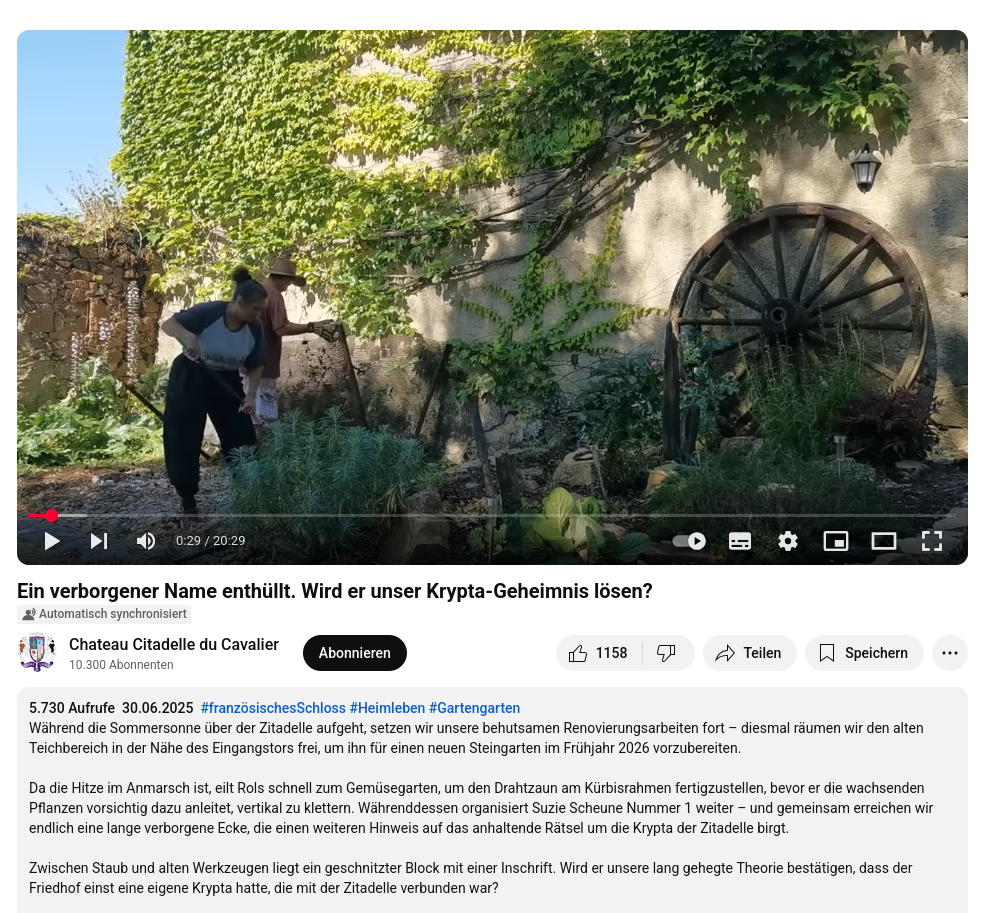Play the video
Screen dimensions: 986x913
(52, 541)
